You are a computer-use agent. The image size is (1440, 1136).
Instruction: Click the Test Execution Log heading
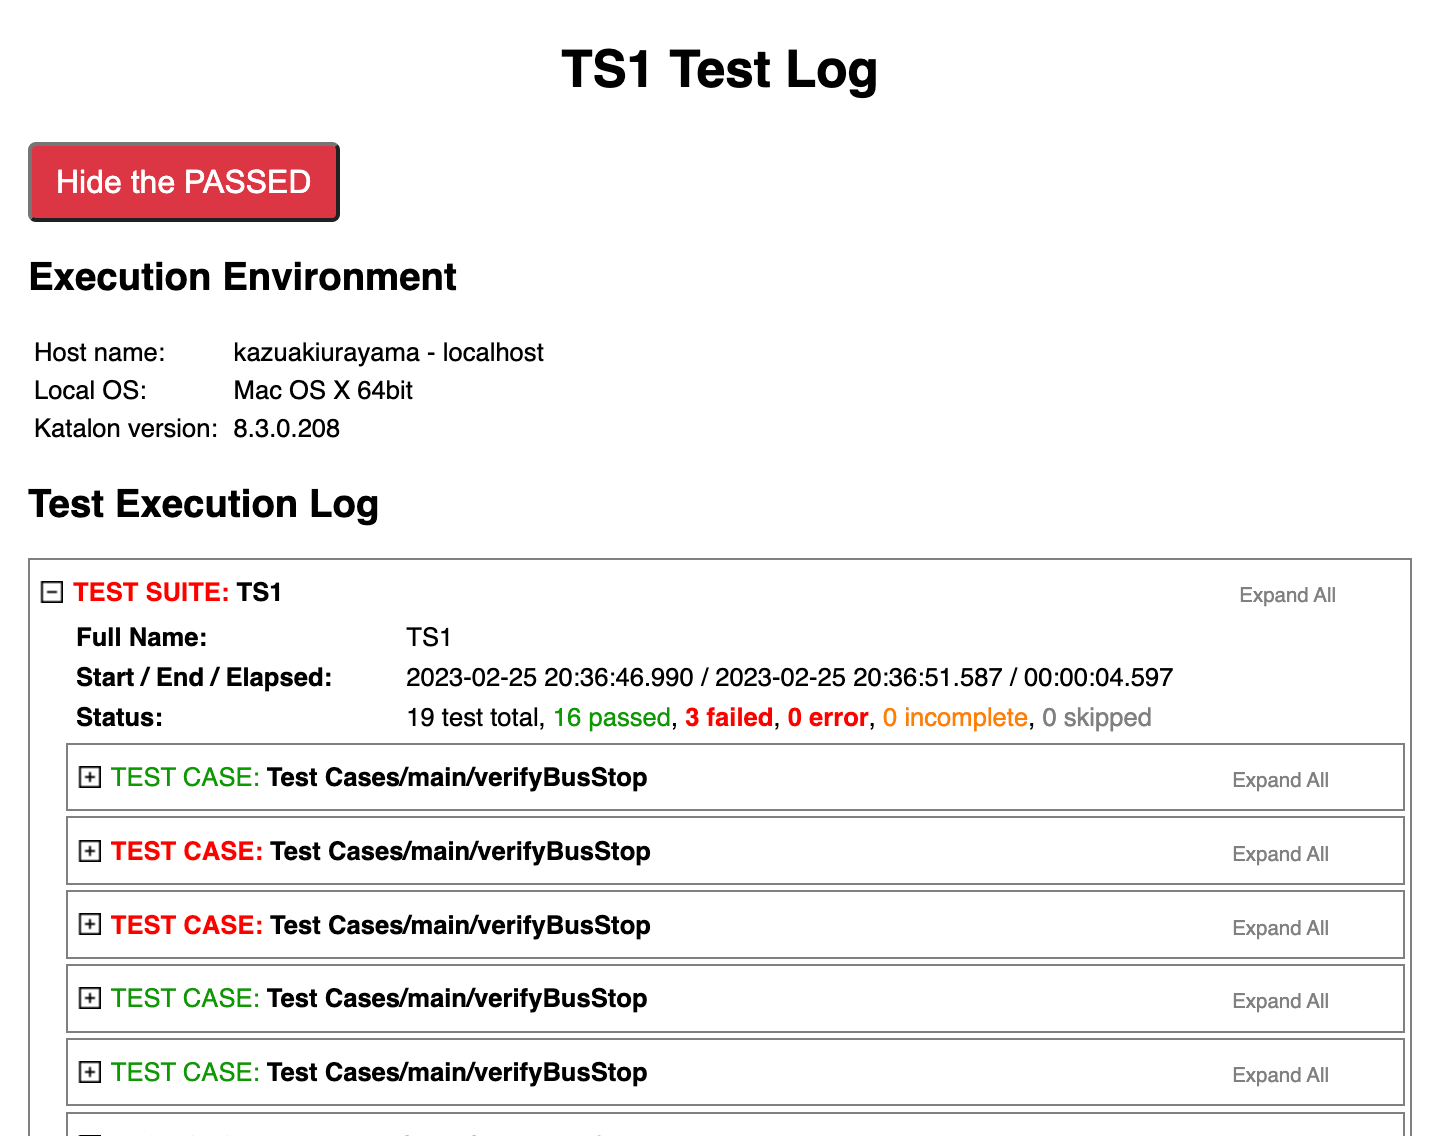click(x=203, y=504)
